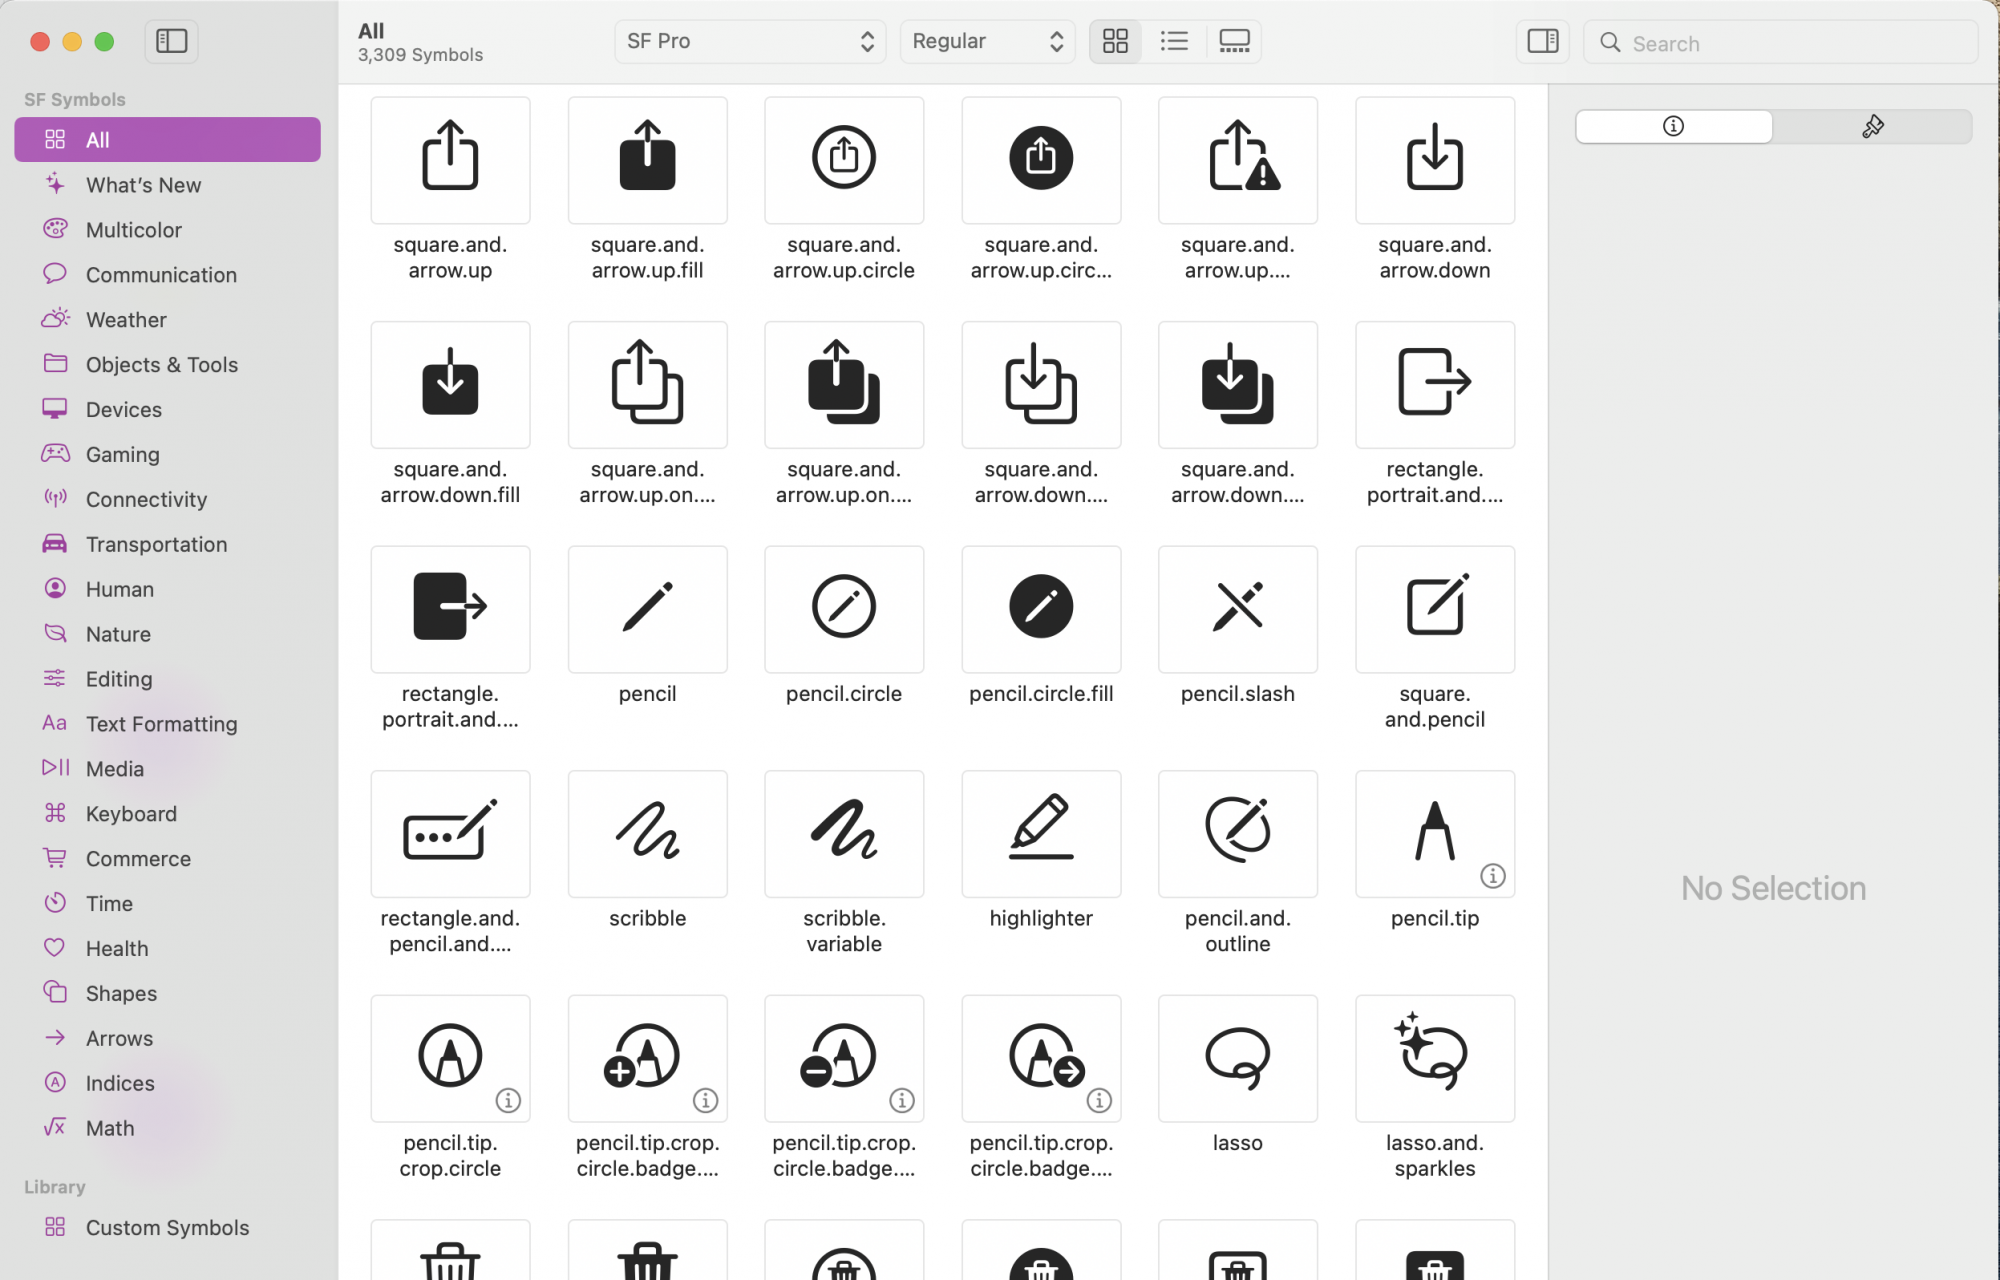The width and height of the screenshot is (2000, 1280).
Task: Click the Search field
Action: coord(1780,43)
